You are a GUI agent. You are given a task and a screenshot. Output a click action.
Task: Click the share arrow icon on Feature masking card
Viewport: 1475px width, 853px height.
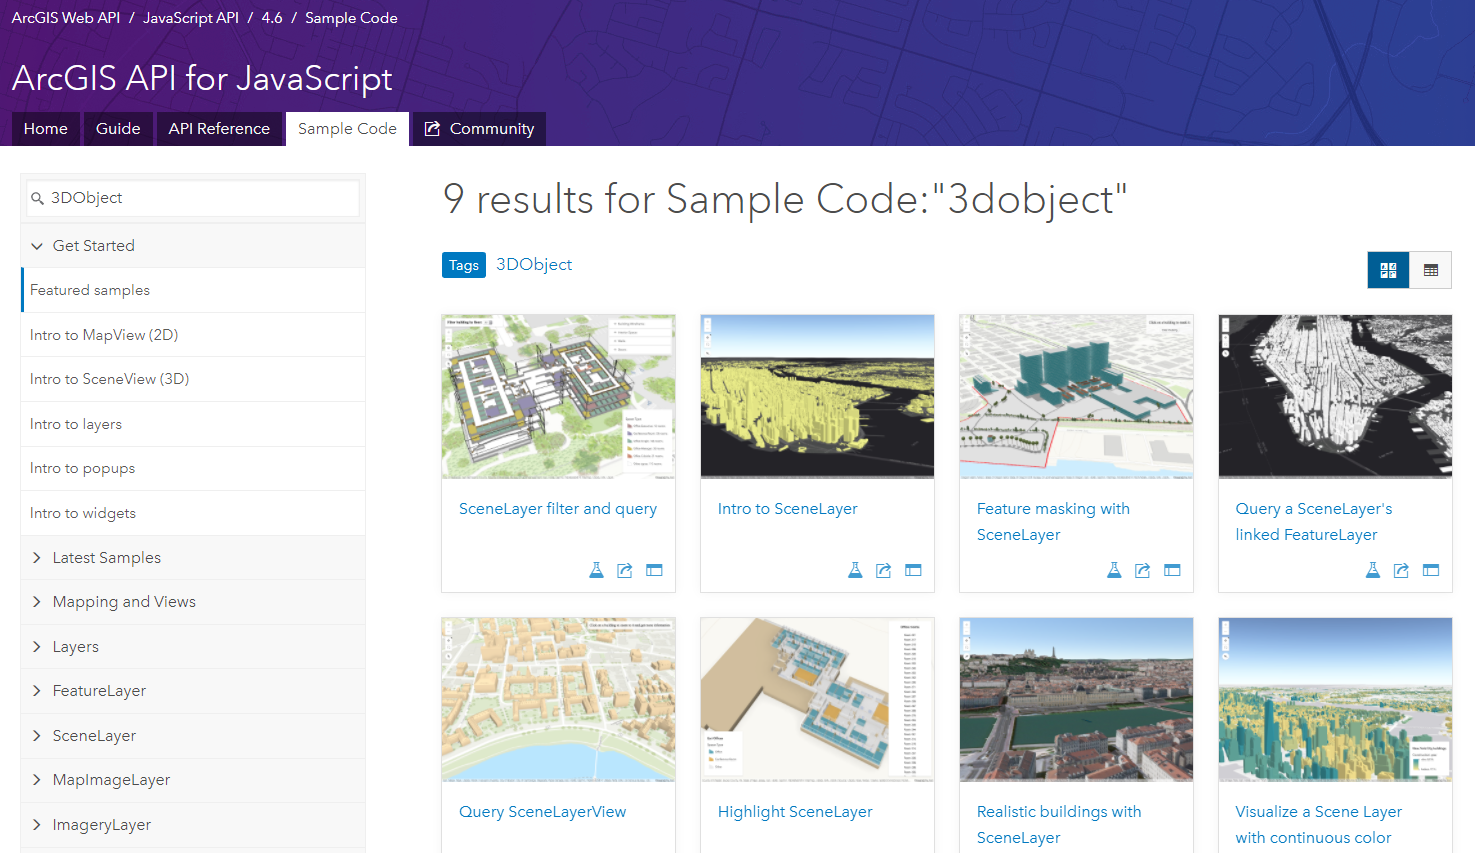coord(1143,570)
